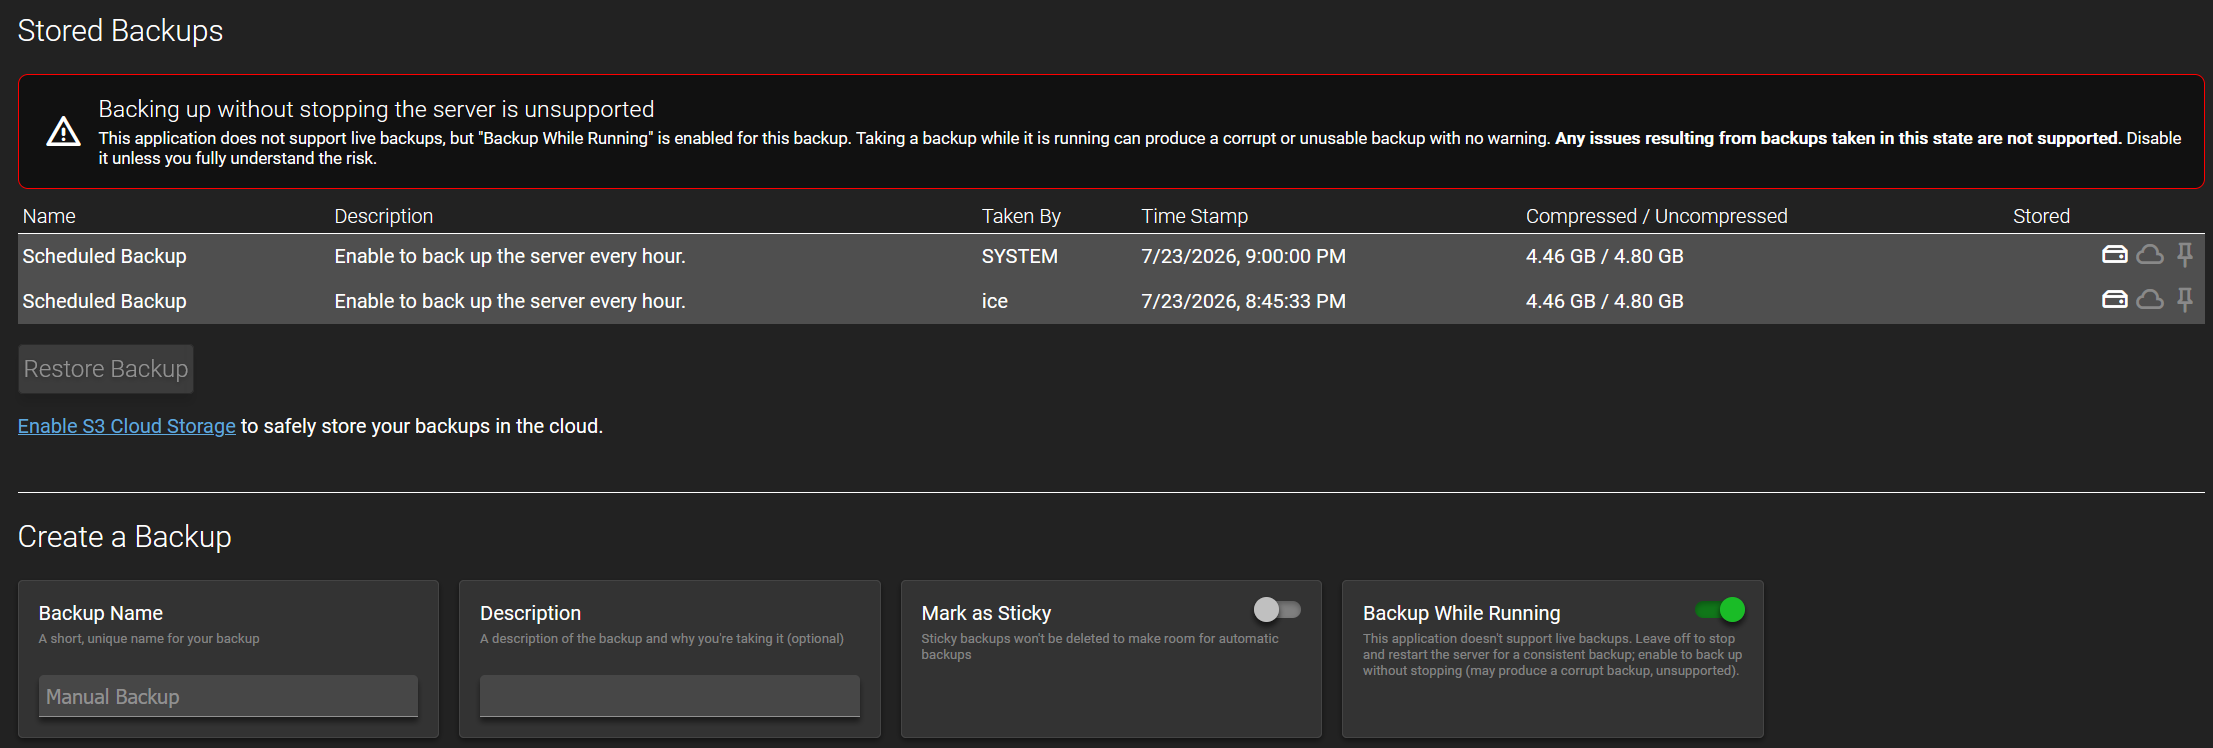Image resolution: width=2213 pixels, height=748 pixels.
Task: Open the Enable S3 Cloud Storage link
Action: (x=127, y=426)
